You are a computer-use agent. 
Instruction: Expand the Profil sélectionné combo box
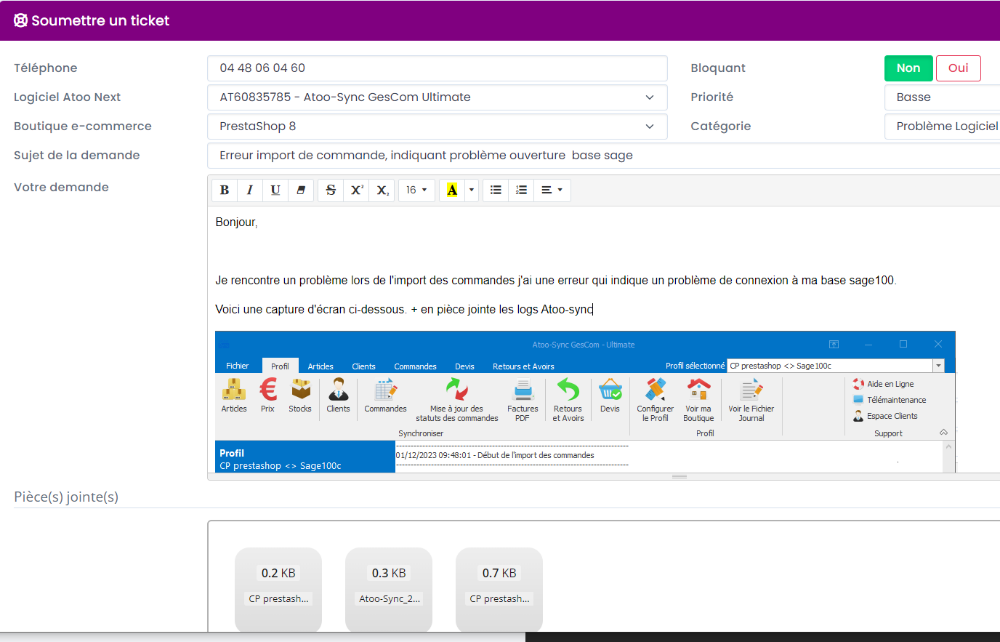pyautogui.click(x=938, y=366)
